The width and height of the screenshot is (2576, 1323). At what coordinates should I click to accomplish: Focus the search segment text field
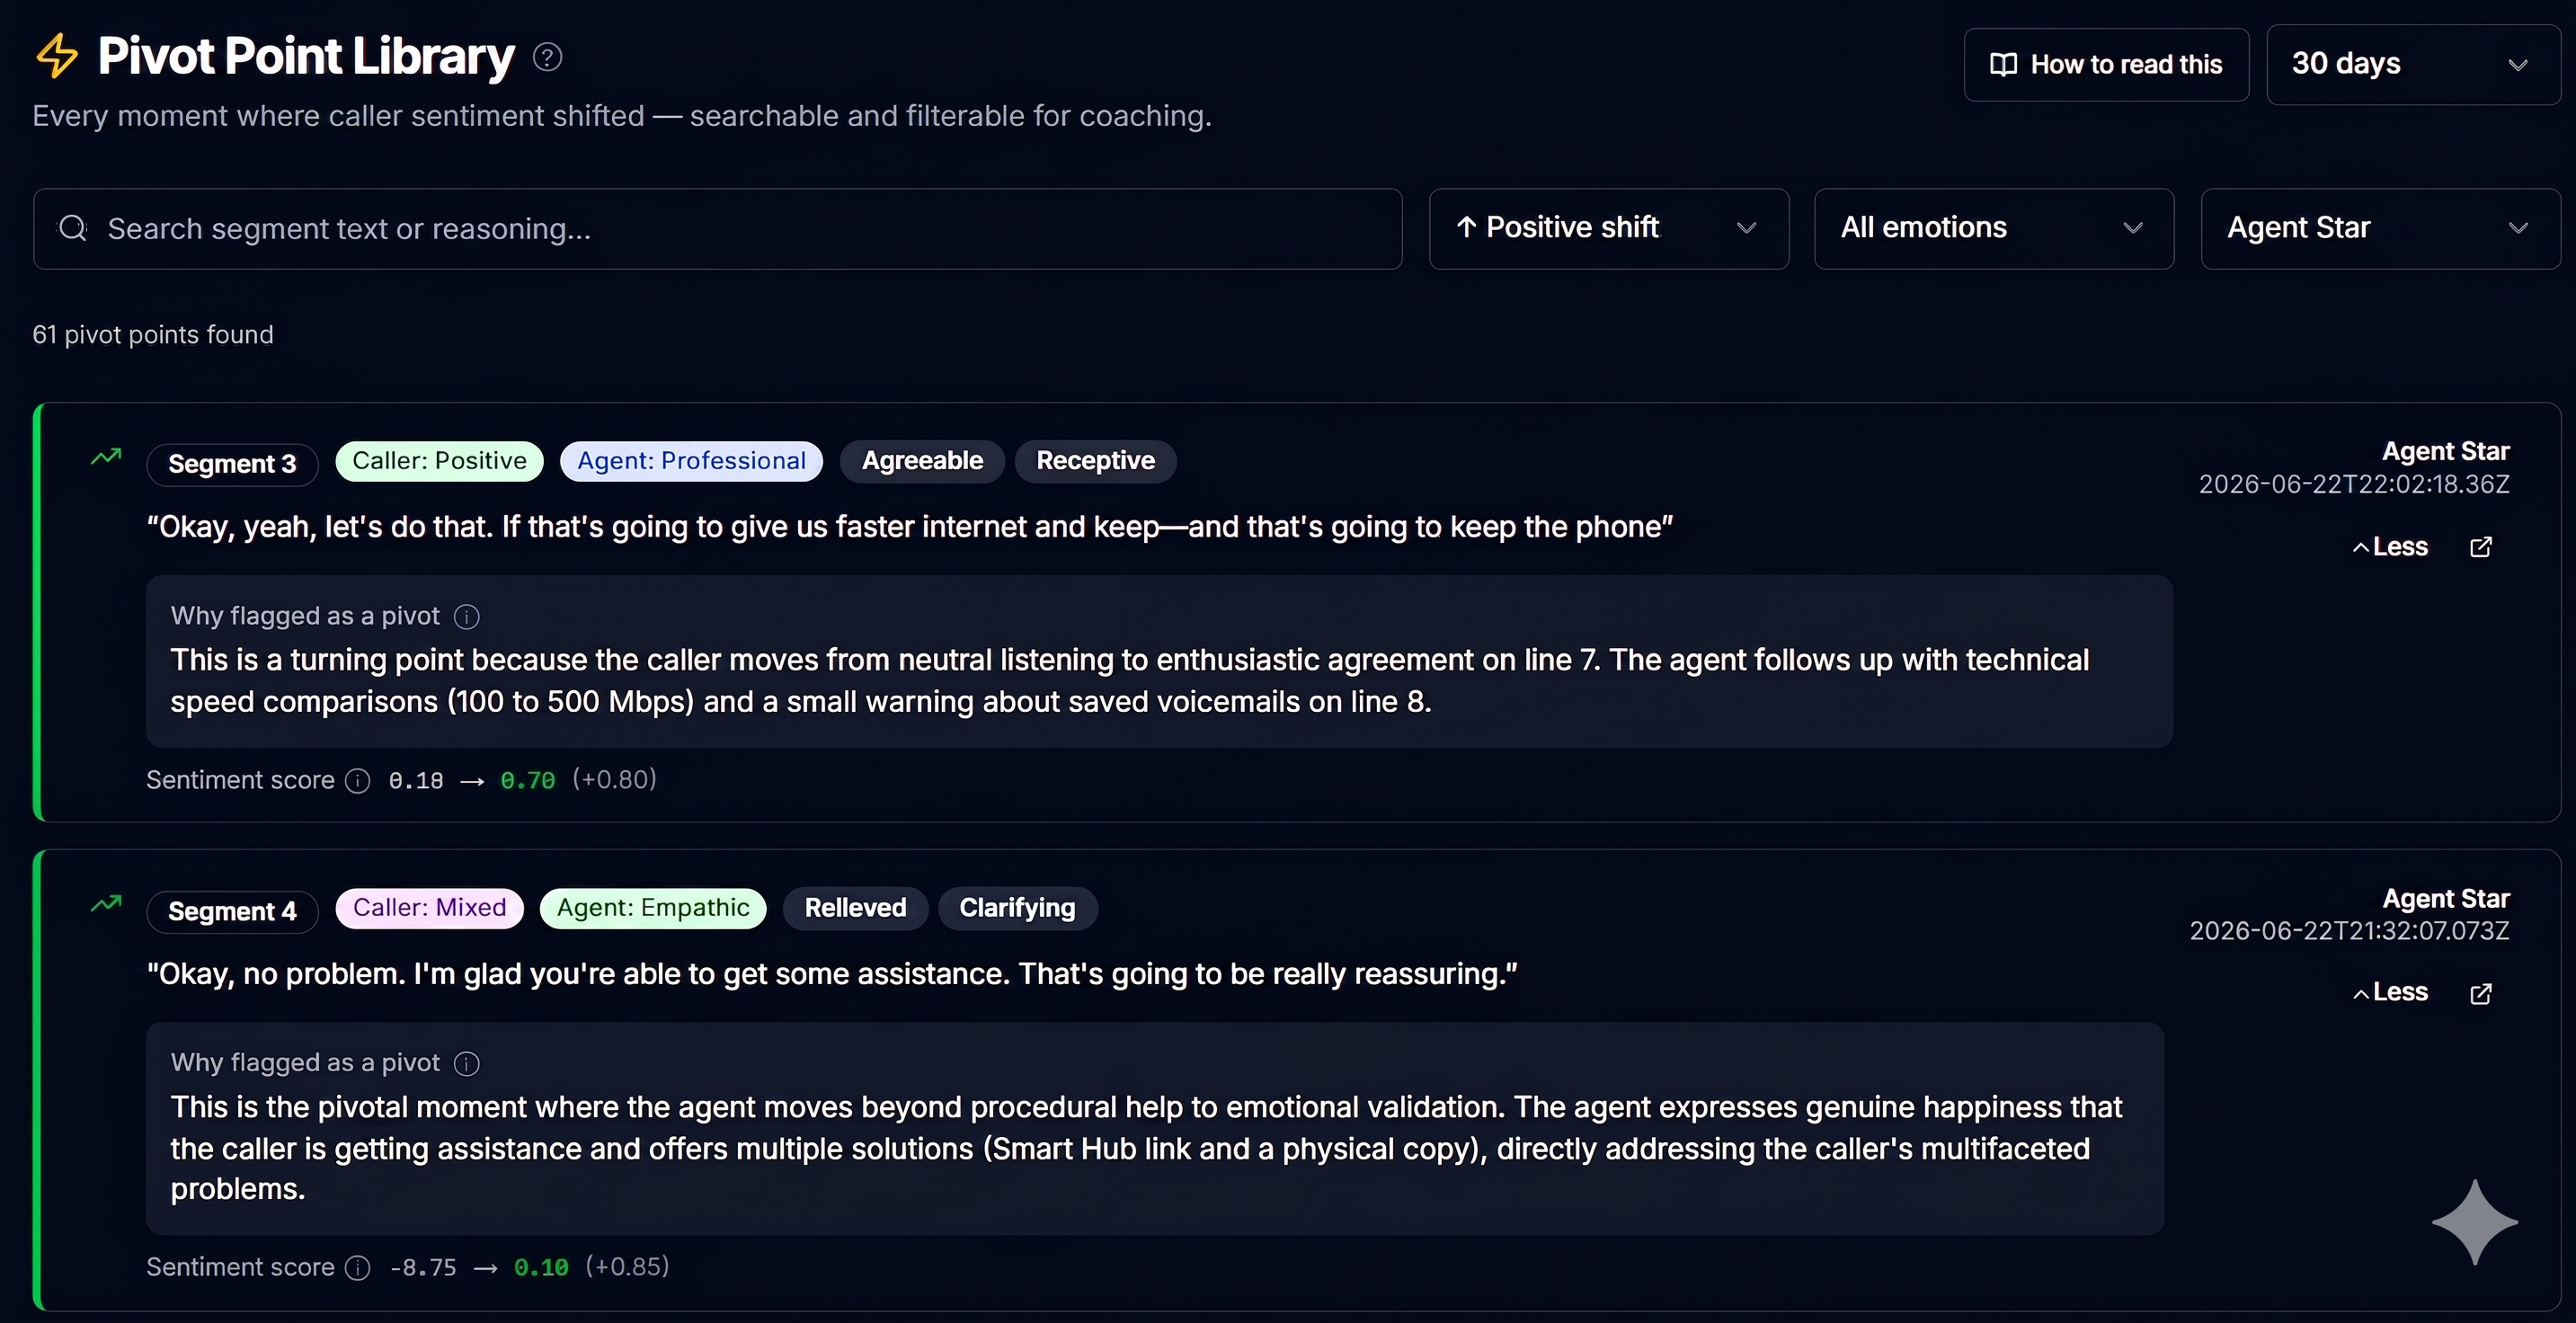[x=717, y=229]
